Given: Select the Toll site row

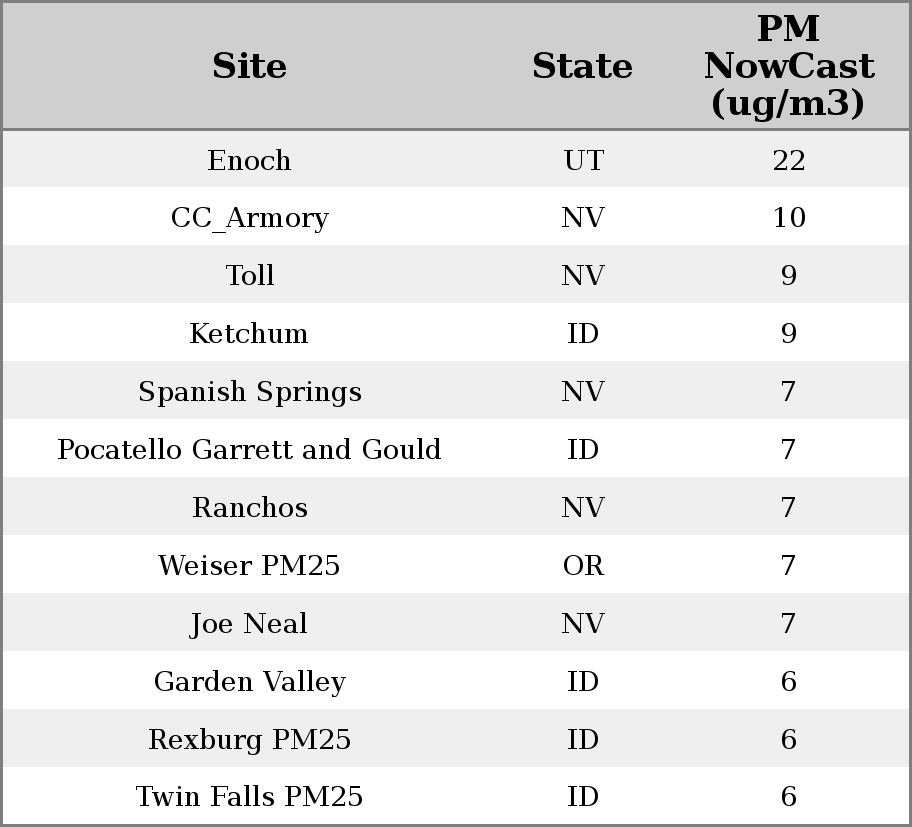Looking at the screenshot, I should (249, 276).
